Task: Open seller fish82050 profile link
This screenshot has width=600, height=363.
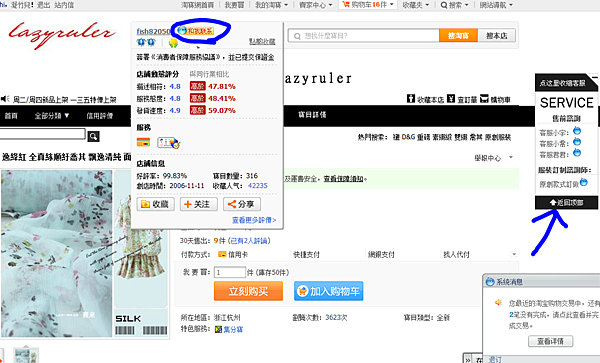Action: point(153,31)
